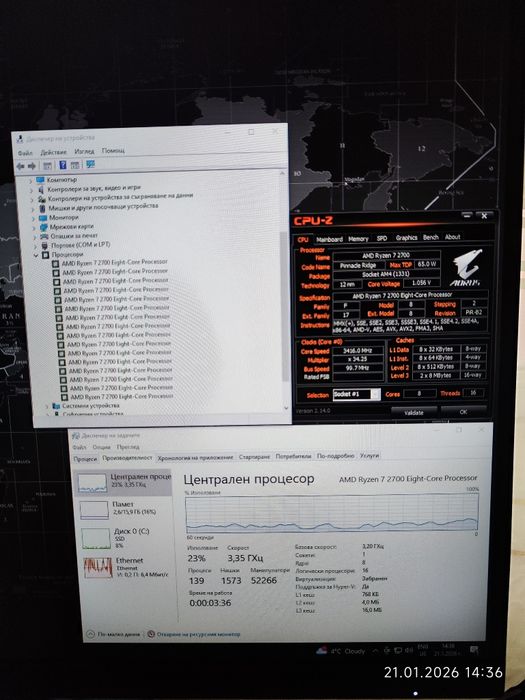Collapse the Процесори node in Device Manager
This screenshot has width=525, height=700.
(36, 255)
